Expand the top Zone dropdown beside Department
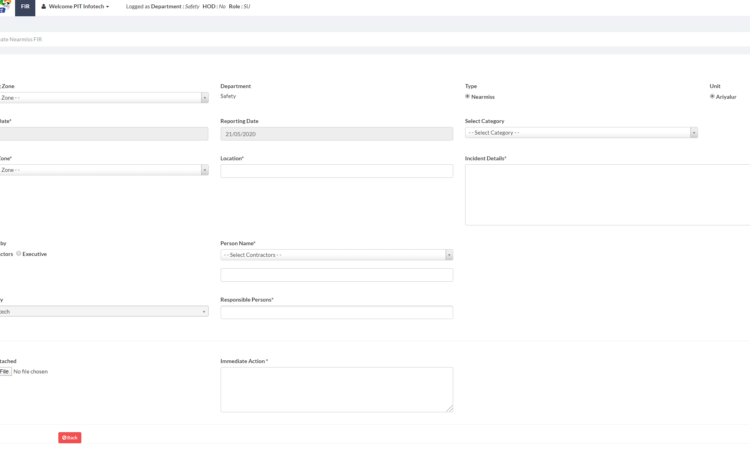 (102, 98)
